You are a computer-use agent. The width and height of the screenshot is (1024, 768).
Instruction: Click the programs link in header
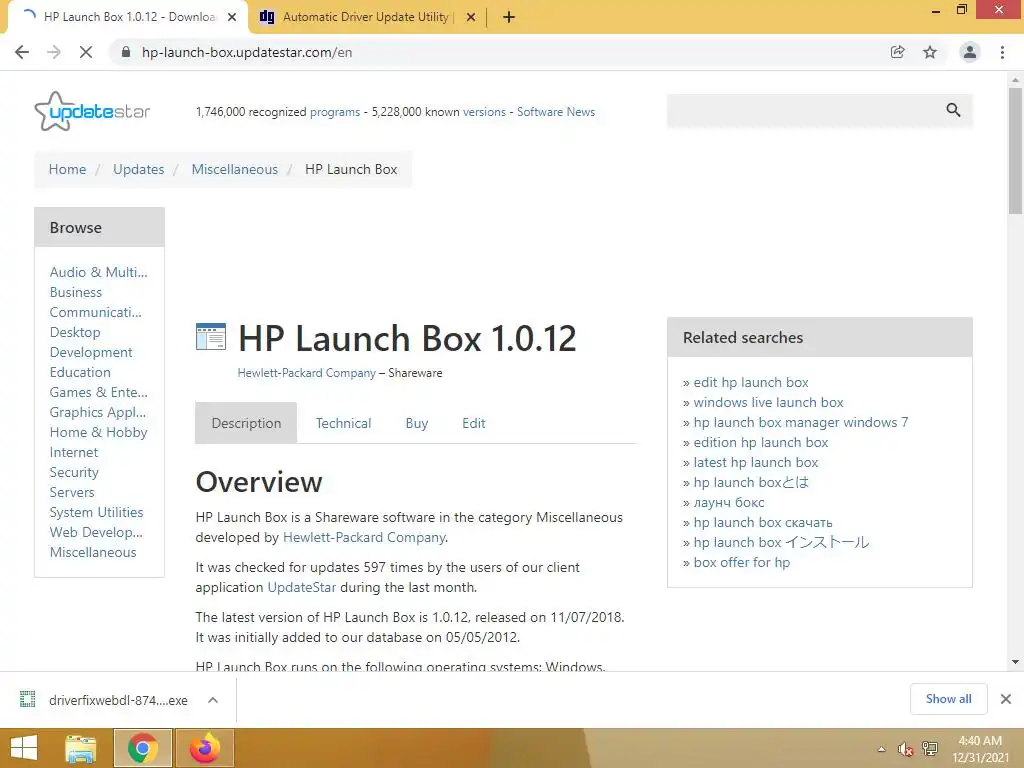click(334, 112)
